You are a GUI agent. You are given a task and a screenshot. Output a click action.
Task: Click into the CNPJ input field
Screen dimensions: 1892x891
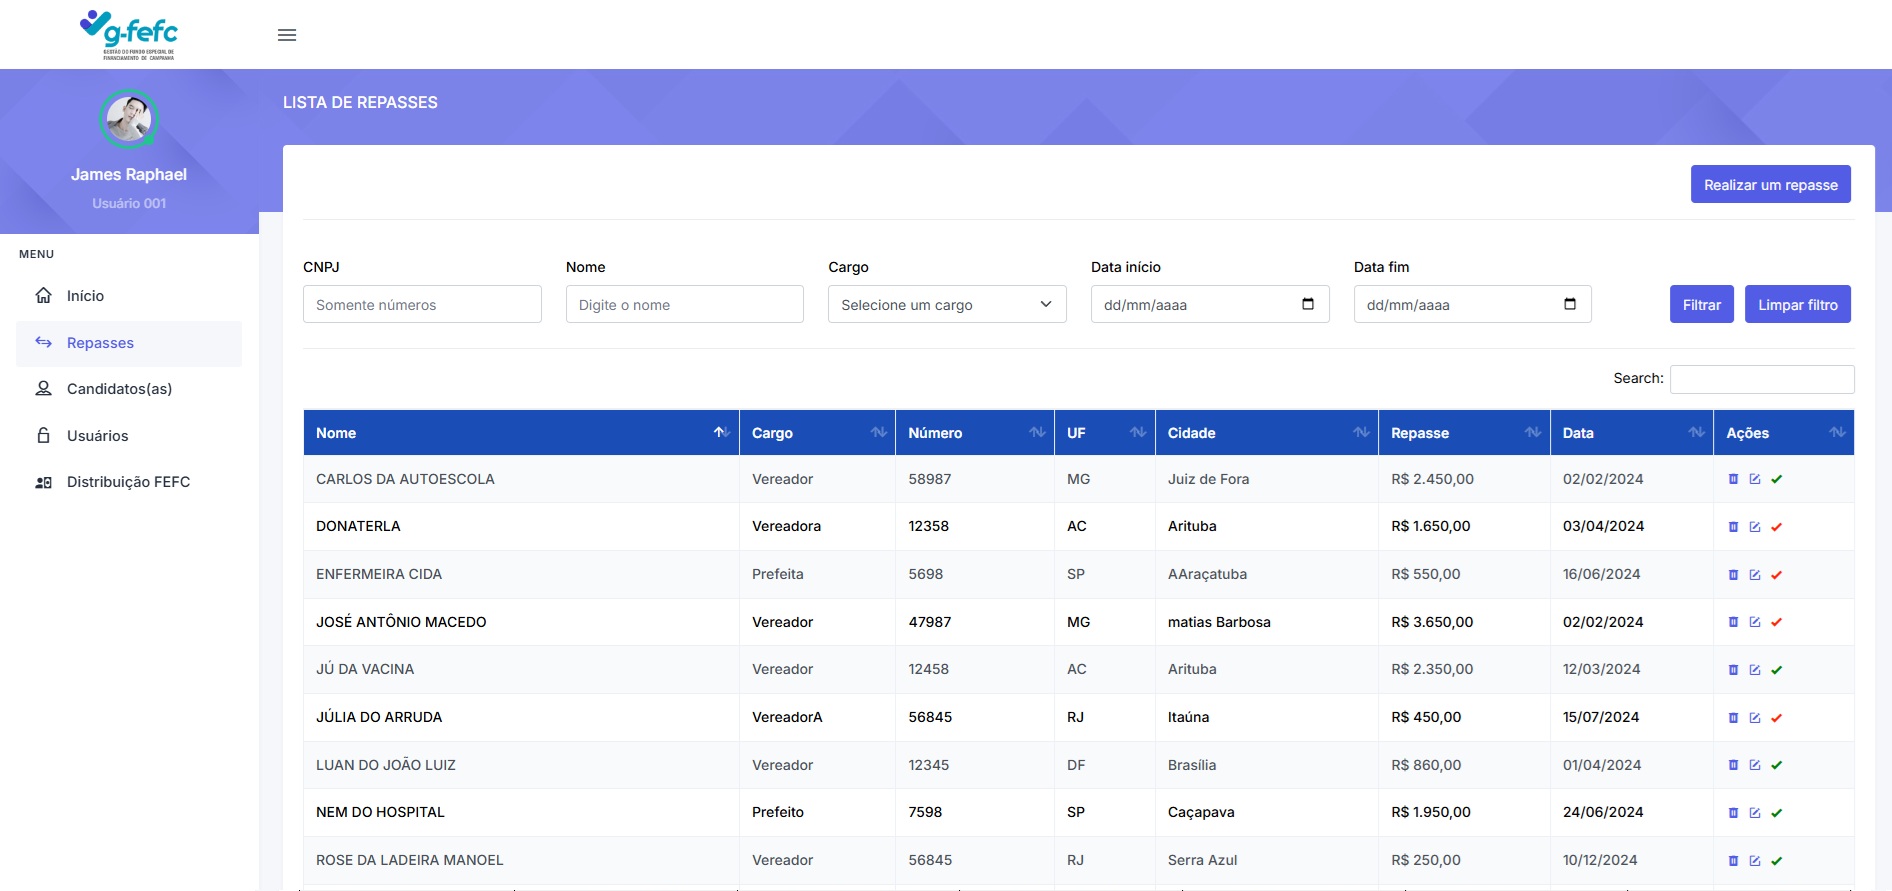[422, 305]
